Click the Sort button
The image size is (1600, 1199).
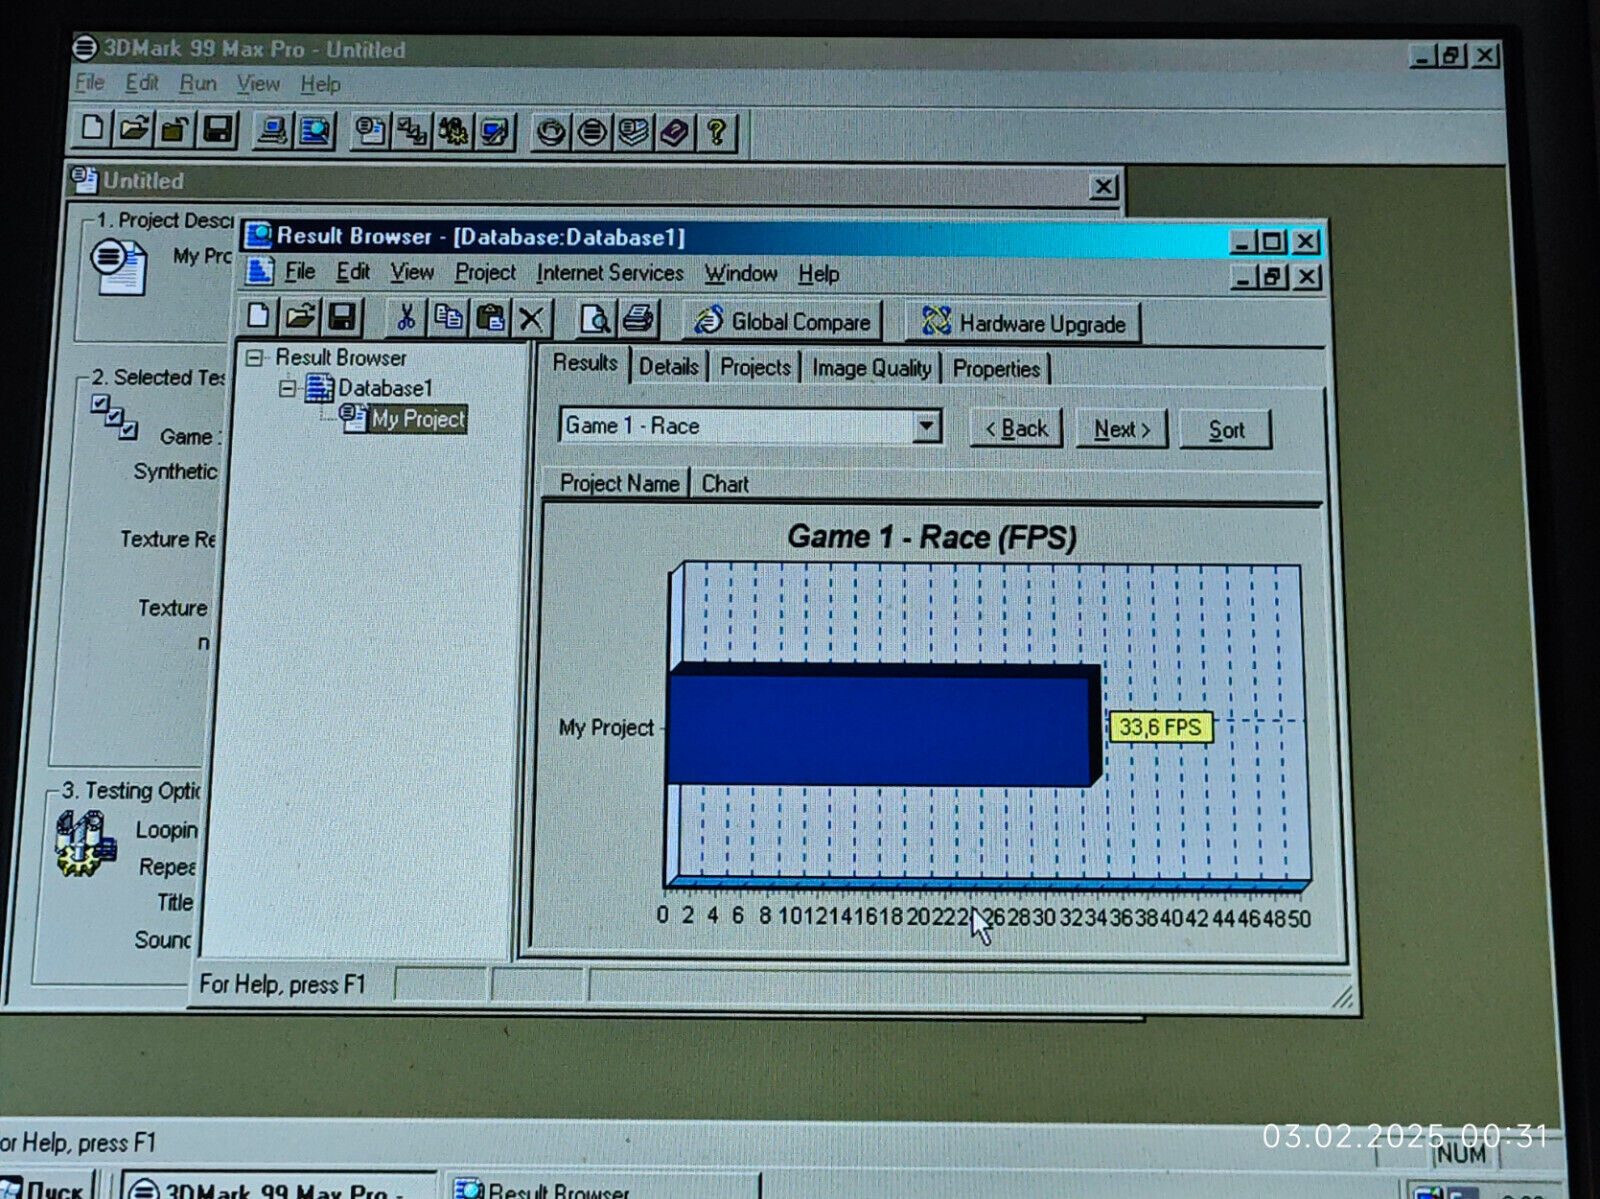[1226, 430]
